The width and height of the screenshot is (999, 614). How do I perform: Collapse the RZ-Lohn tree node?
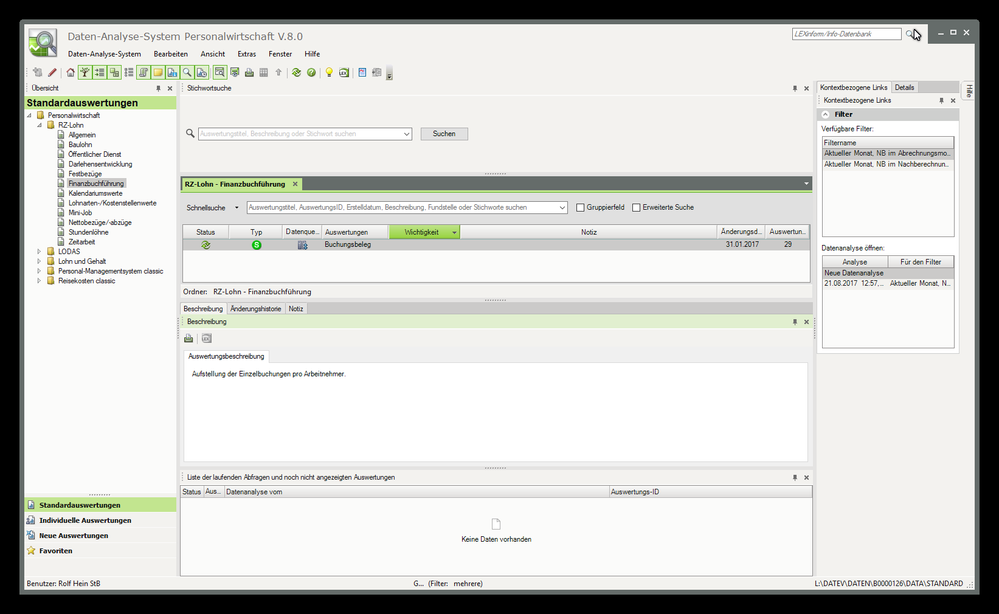pos(40,125)
